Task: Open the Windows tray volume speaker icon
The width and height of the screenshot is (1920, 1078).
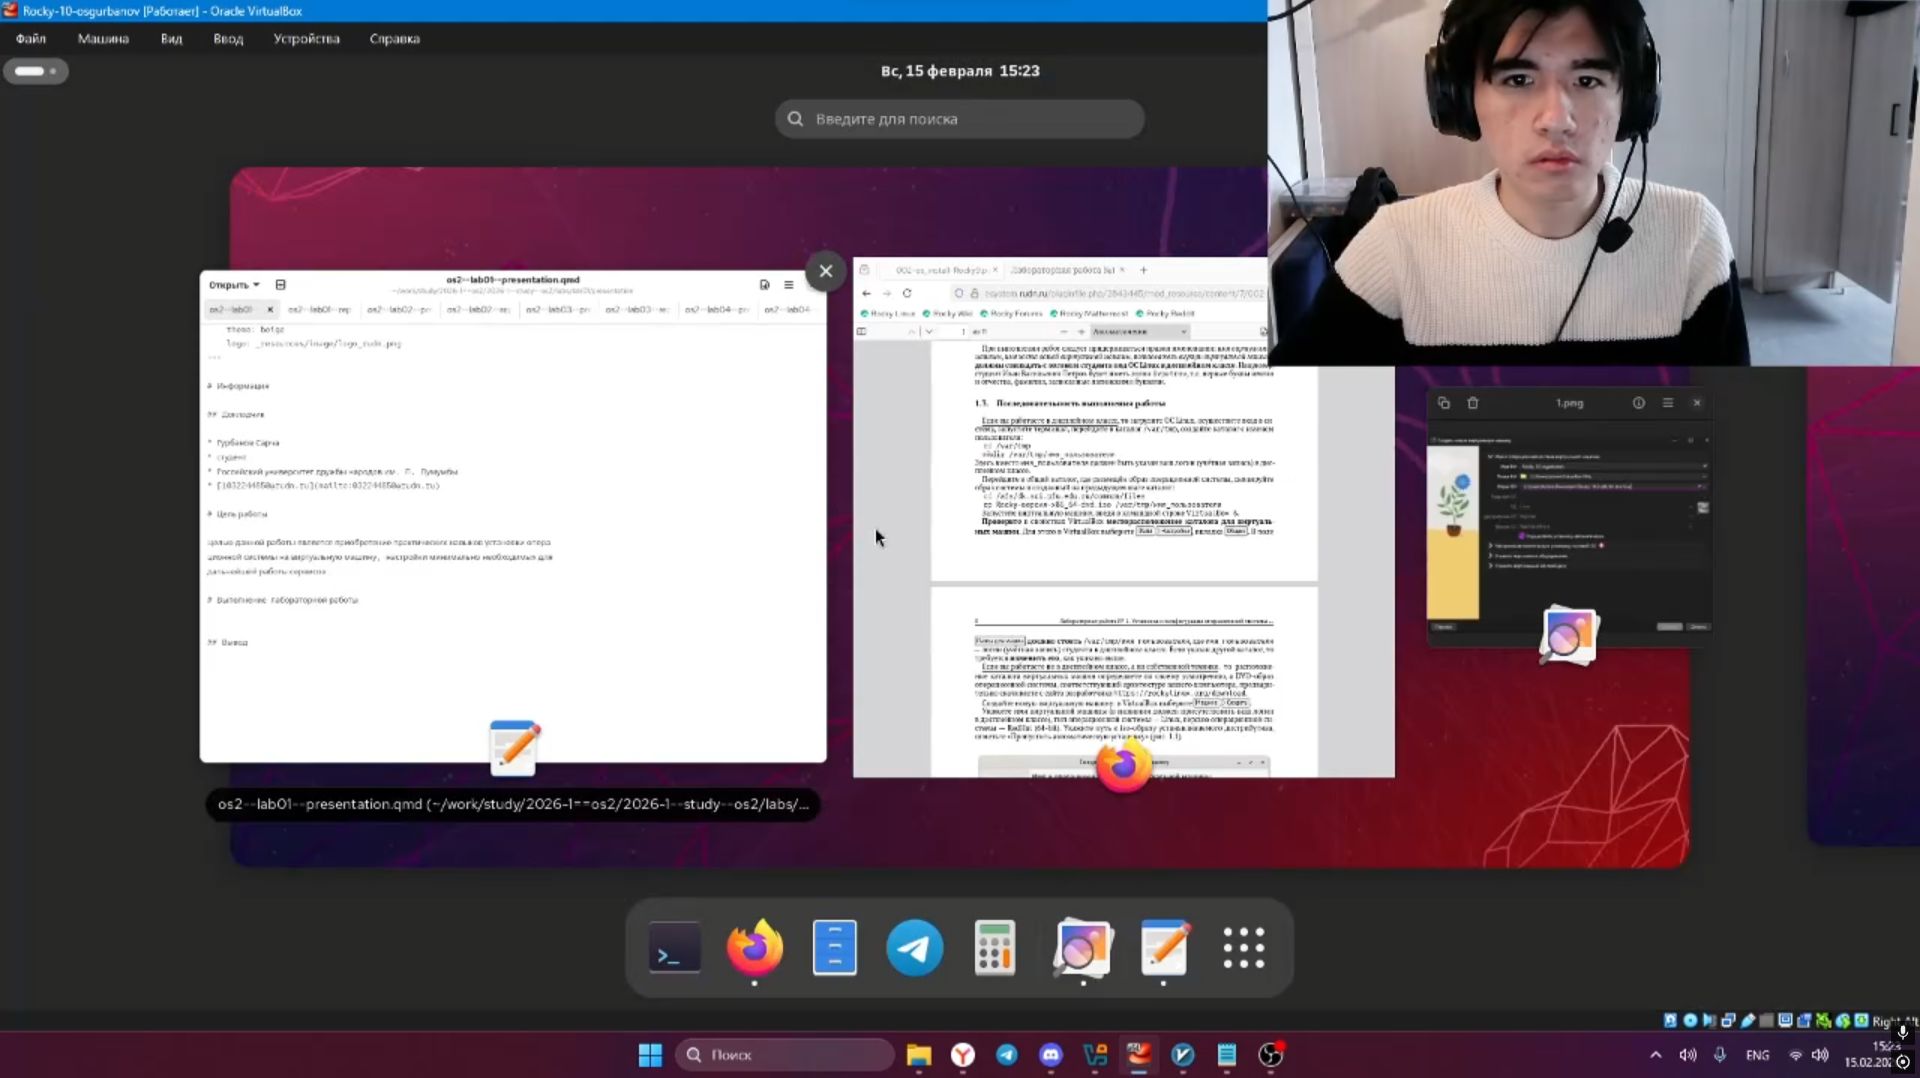Action: [1820, 1055]
